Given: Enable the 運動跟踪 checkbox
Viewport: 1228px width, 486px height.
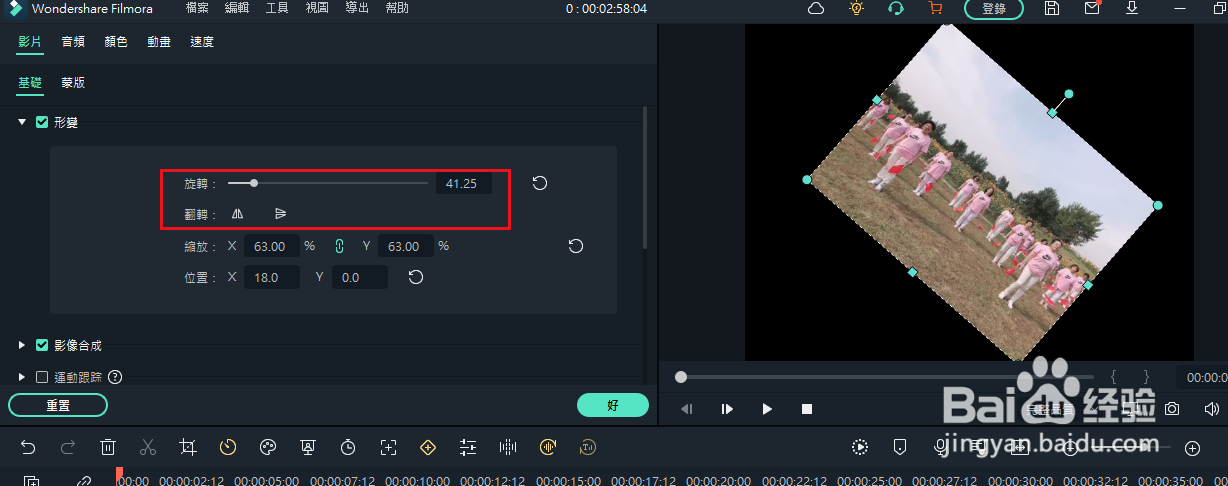Looking at the screenshot, I should click(42, 377).
